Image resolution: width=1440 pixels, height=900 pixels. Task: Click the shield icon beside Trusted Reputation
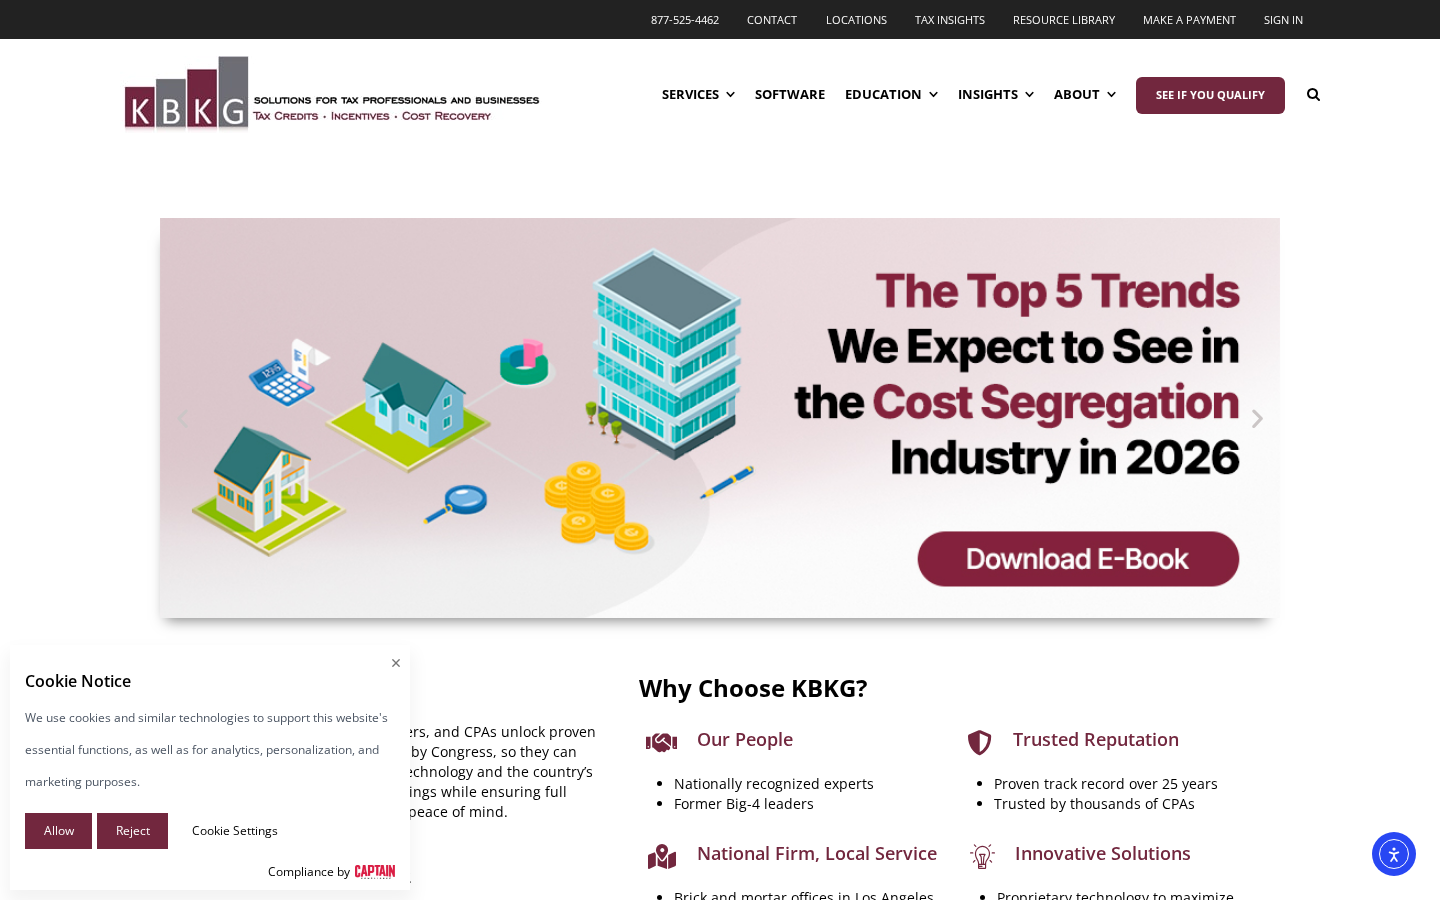(979, 742)
